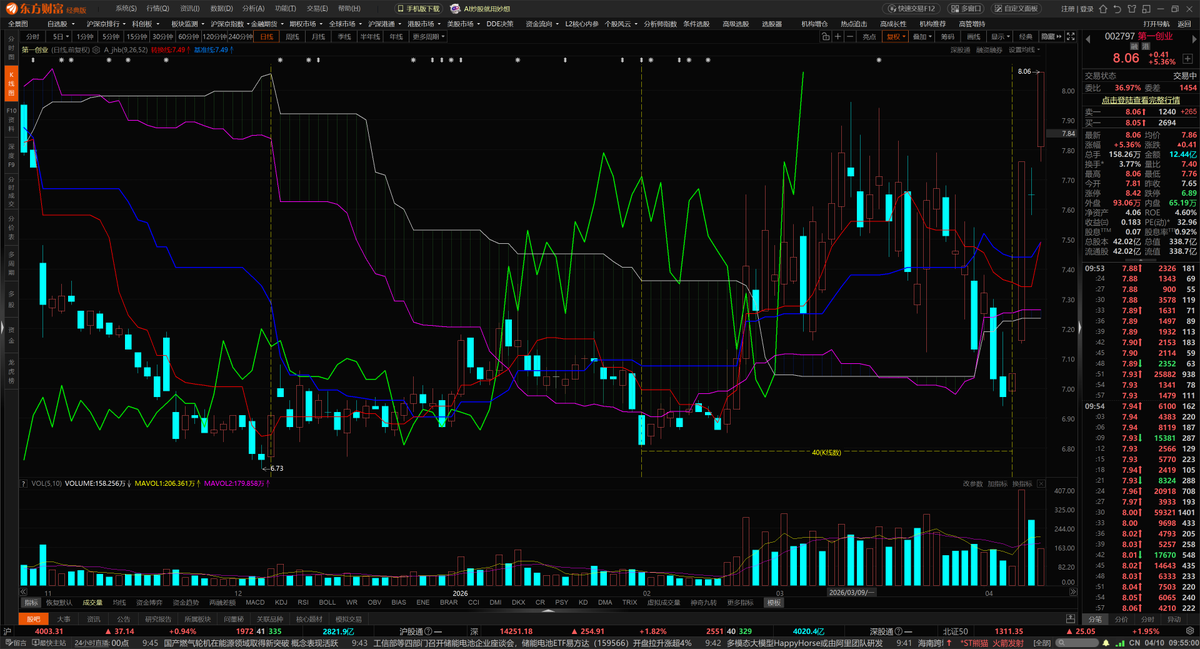The image size is (1200, 649).
Task: Open 研究报告 bottom tab
Action: pyautogui.click(x=158, y=619)
